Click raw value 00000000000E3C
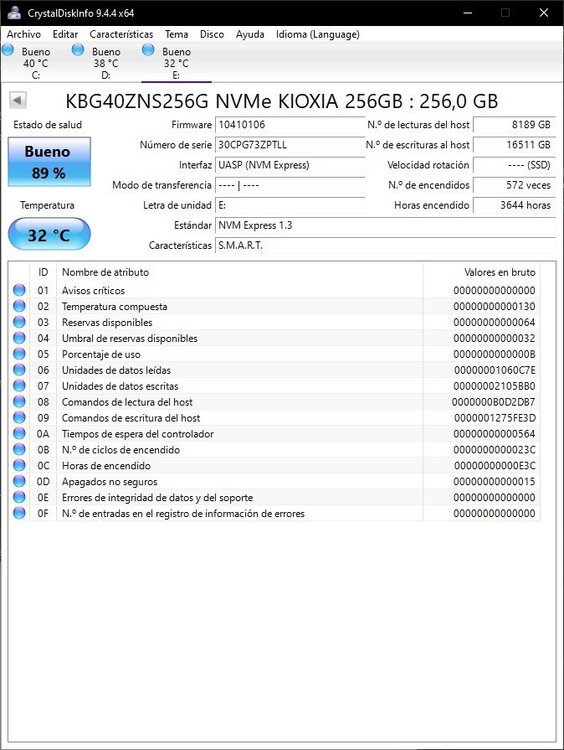Image resolution: width=564 pixels, height=750 pixels. tap(495, 466)
